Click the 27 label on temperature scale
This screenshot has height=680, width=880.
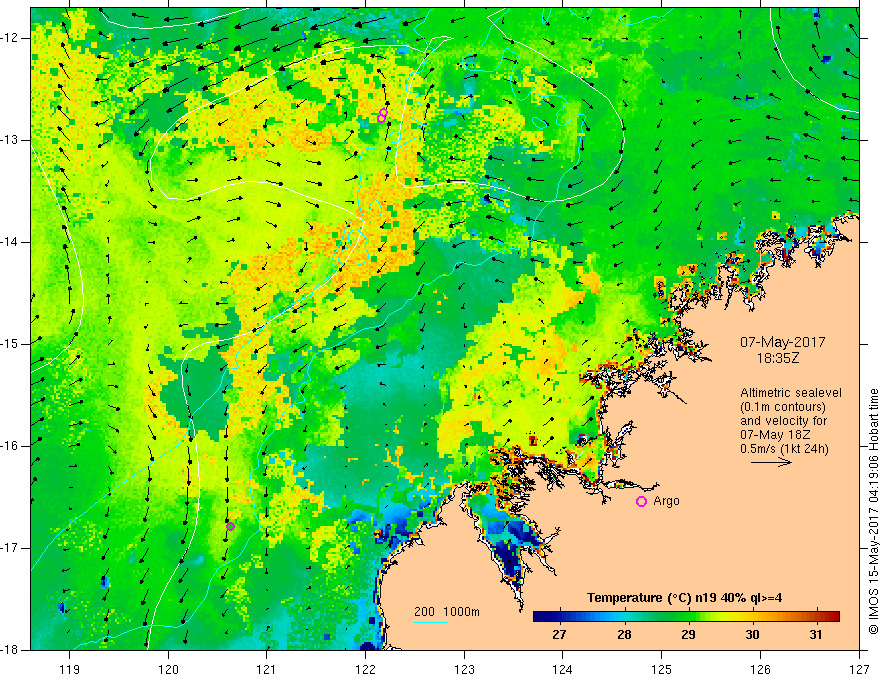pyautogui.click(x=559, y=635)
